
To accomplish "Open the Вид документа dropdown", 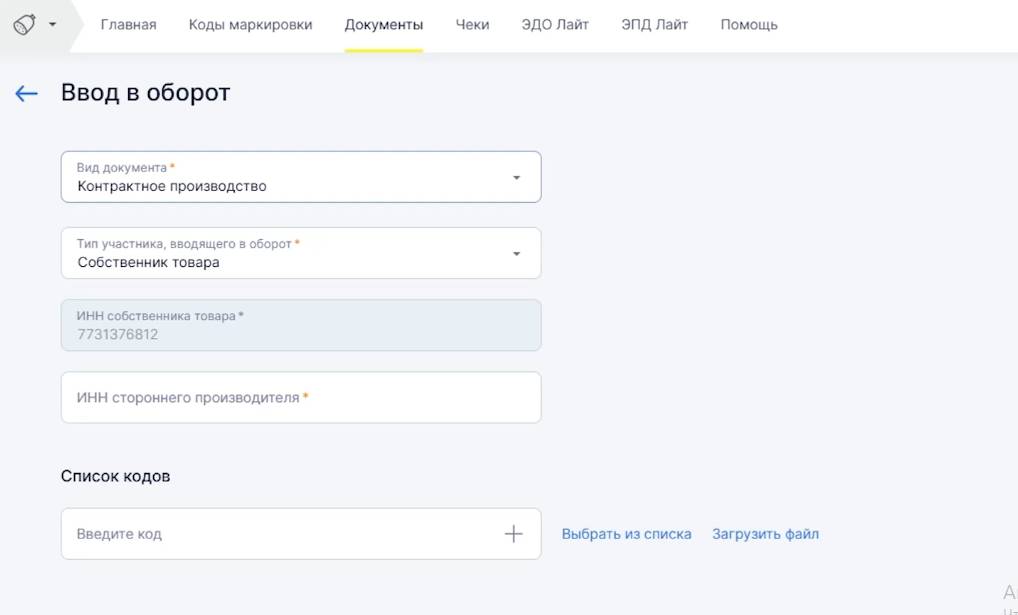I will (301, 177).
